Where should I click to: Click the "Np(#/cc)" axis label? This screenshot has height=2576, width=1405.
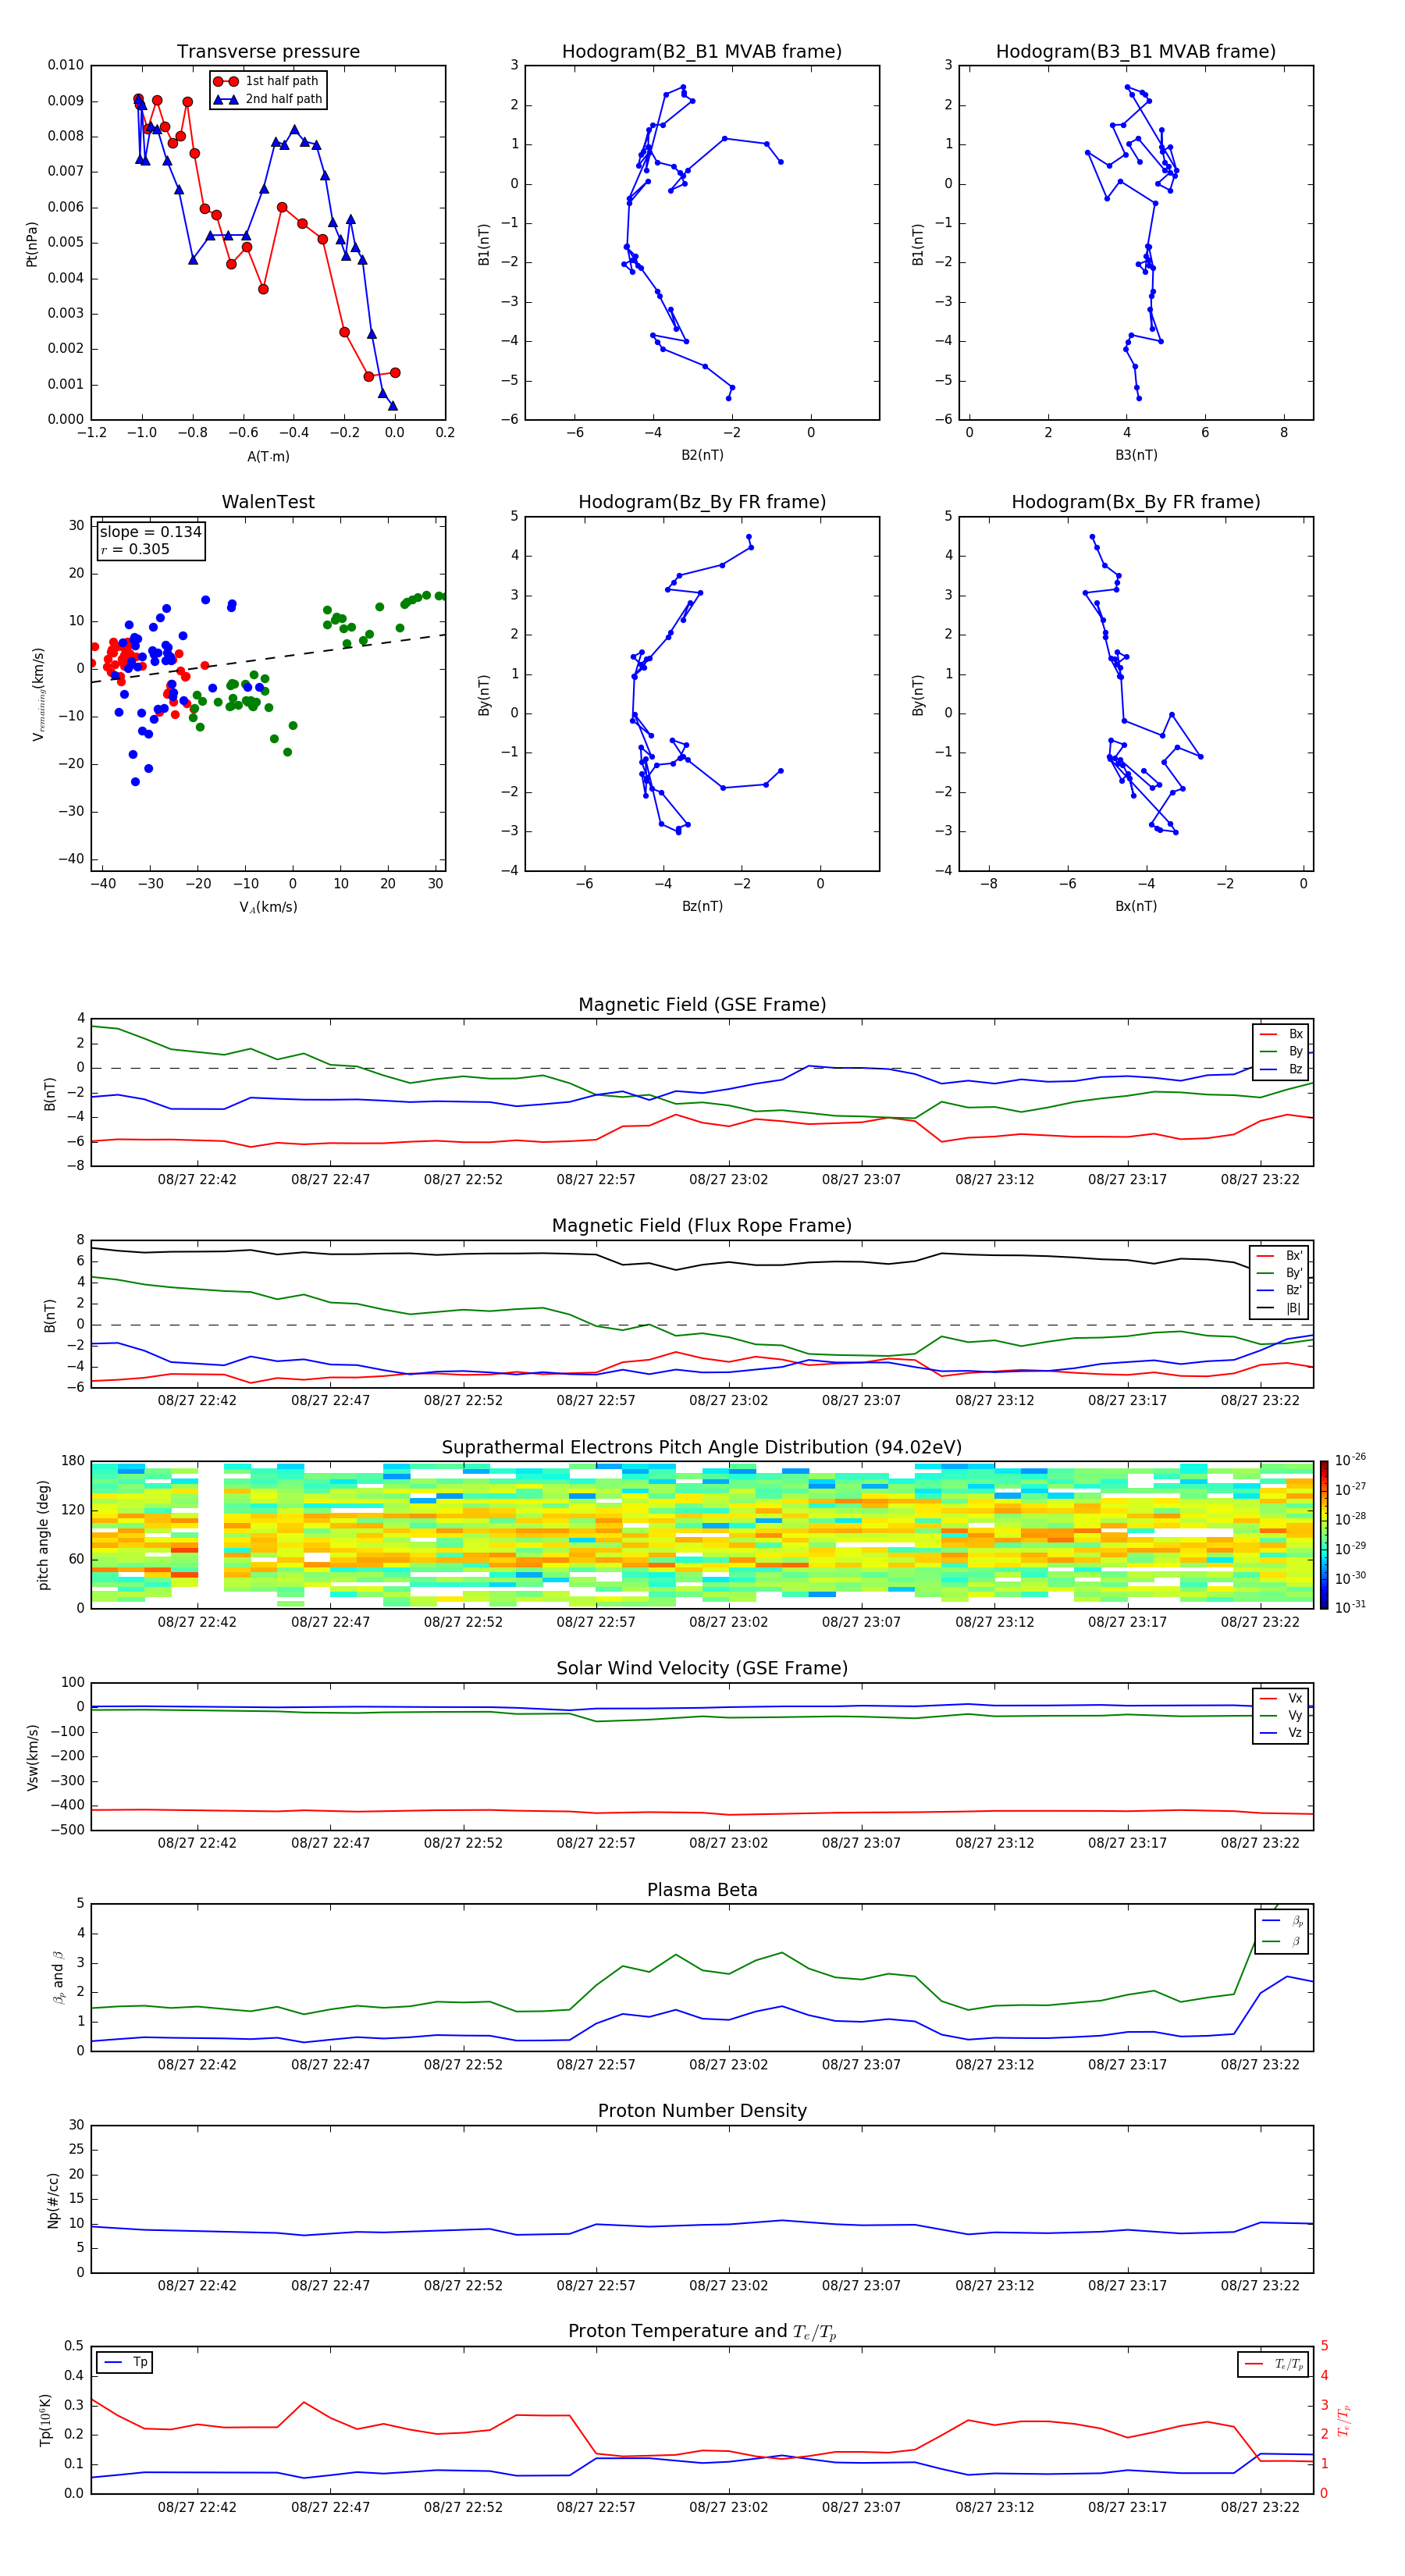point(53,2199)
